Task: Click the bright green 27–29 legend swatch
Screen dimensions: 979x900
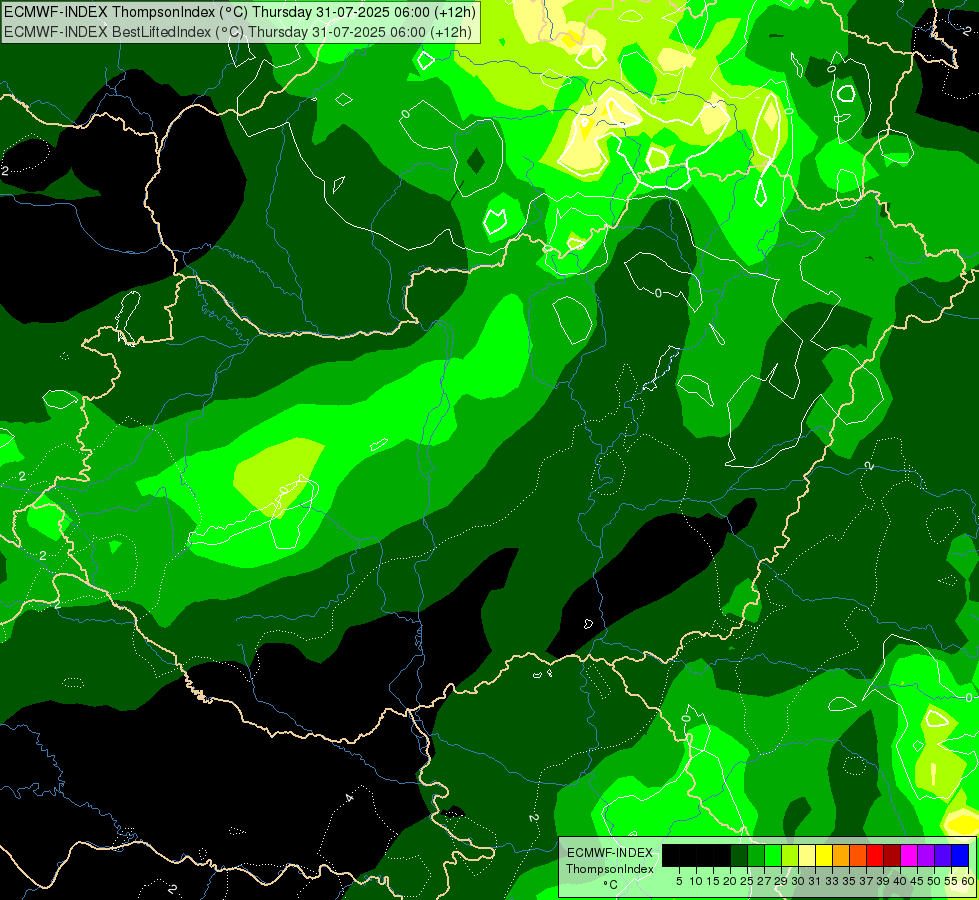Action: [x=773, y=855]
